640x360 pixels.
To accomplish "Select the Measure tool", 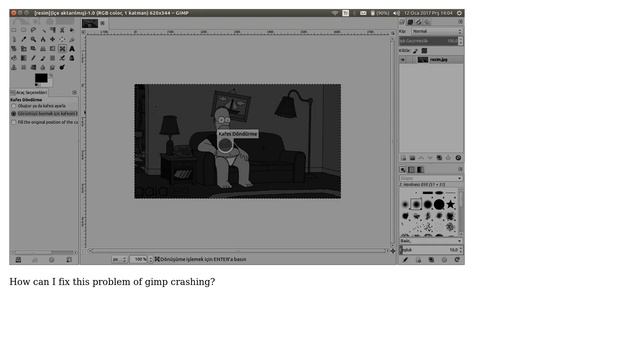I will tap(43, 40).
